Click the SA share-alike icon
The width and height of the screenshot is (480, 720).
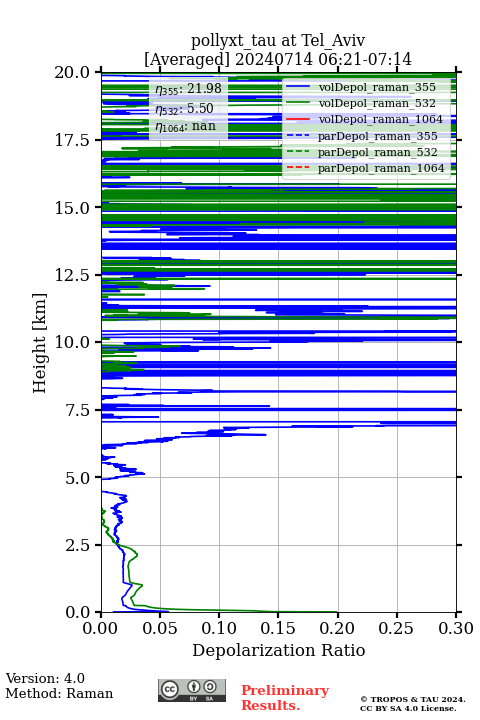point(210,687)
